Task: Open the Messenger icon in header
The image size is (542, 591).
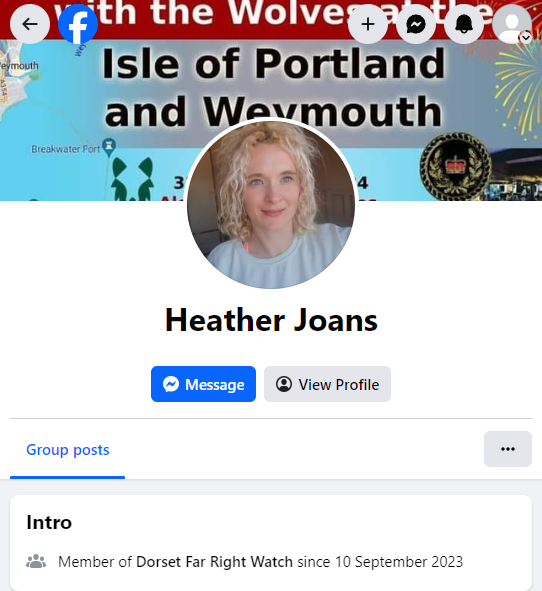Action: (x=416, y=24)
